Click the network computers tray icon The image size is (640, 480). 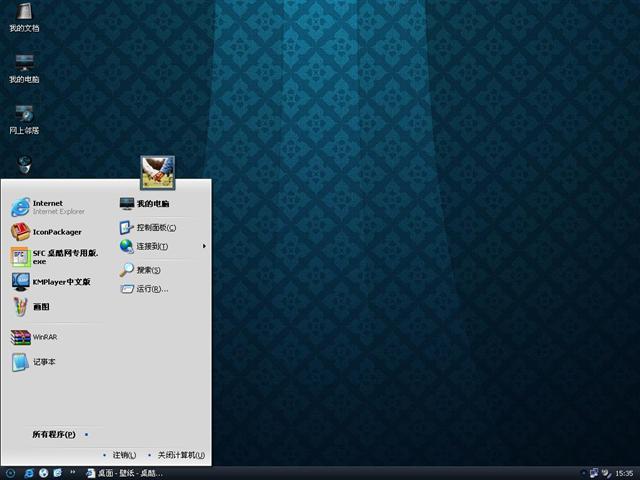click(x=594, y=473)
